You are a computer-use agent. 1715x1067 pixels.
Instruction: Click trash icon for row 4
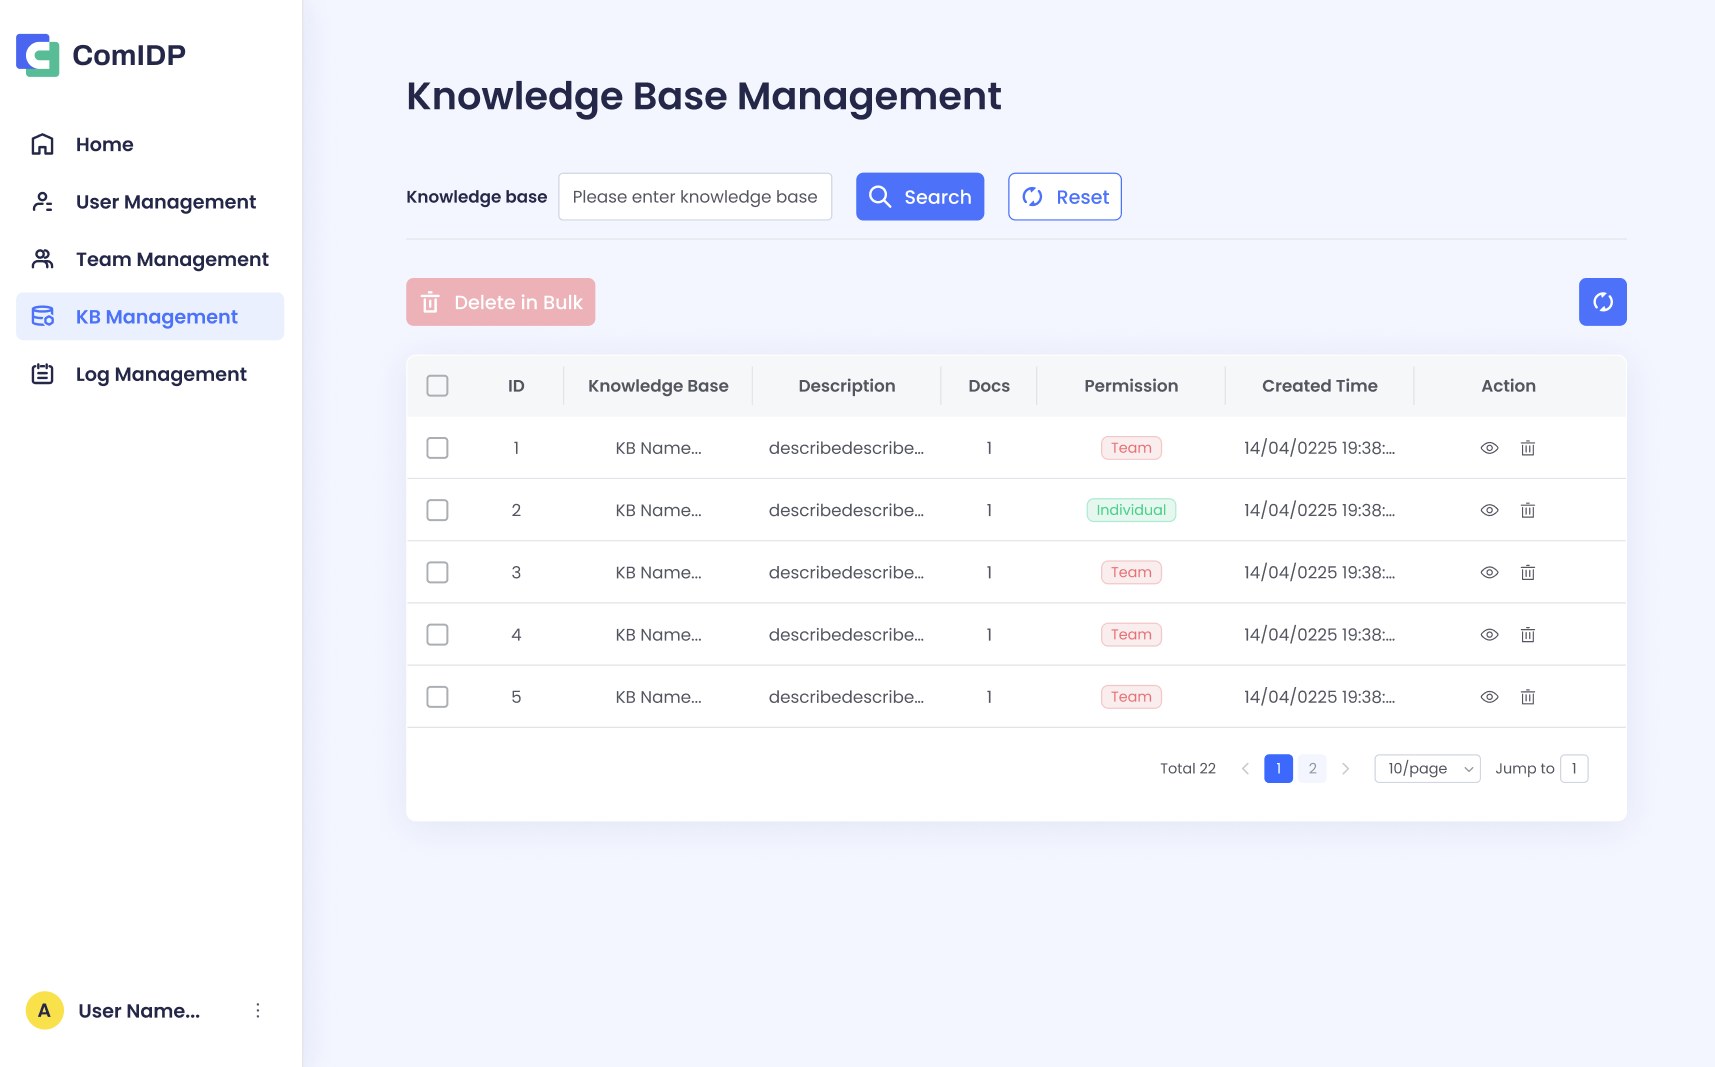[1527, 635]
